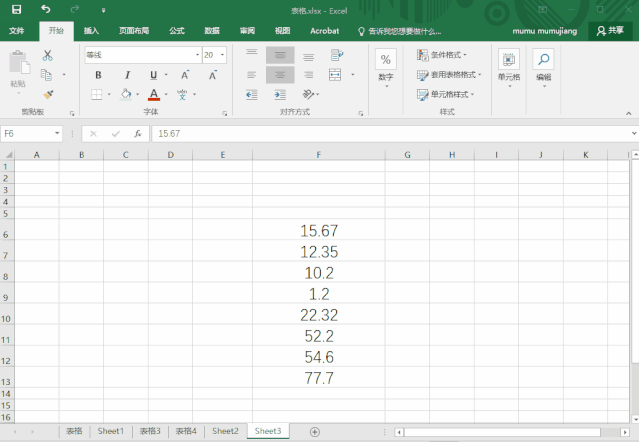Apply red Font Color A

(x=154, y=95)
